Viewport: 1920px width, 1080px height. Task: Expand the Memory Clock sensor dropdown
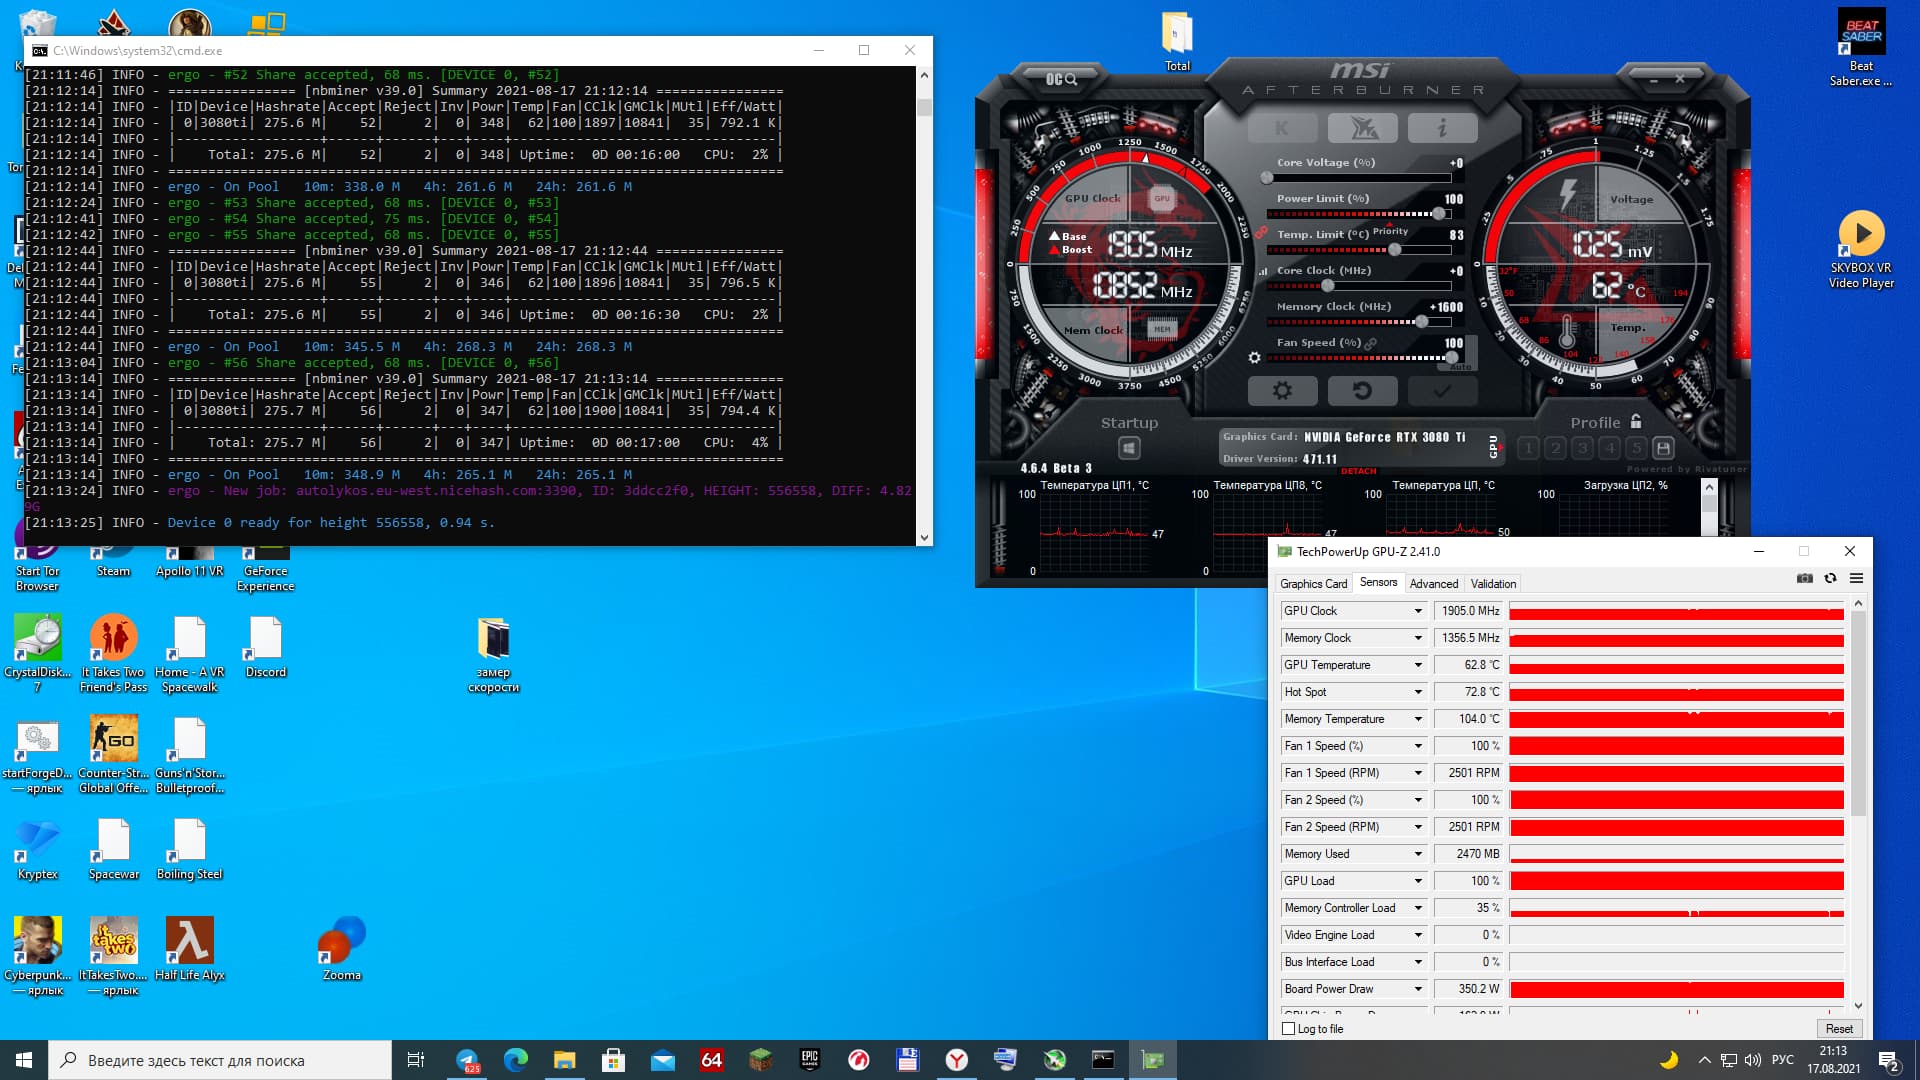tap(1417, 638)
